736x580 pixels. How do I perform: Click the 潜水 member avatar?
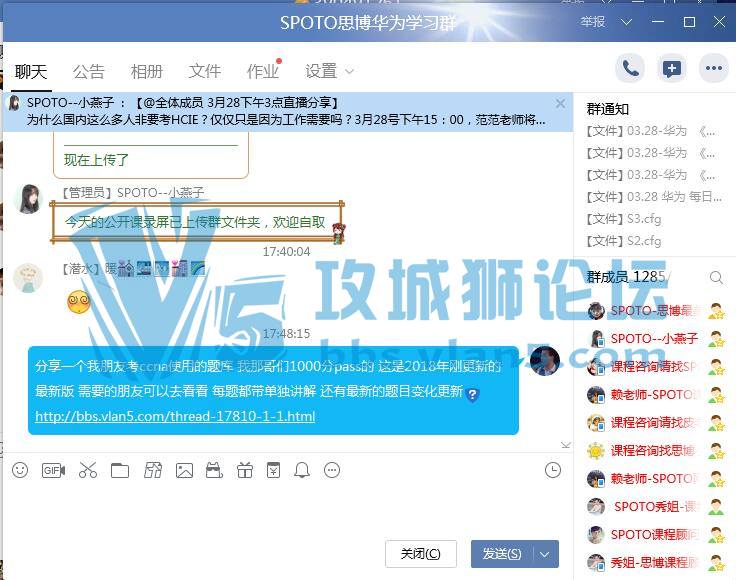28,277
